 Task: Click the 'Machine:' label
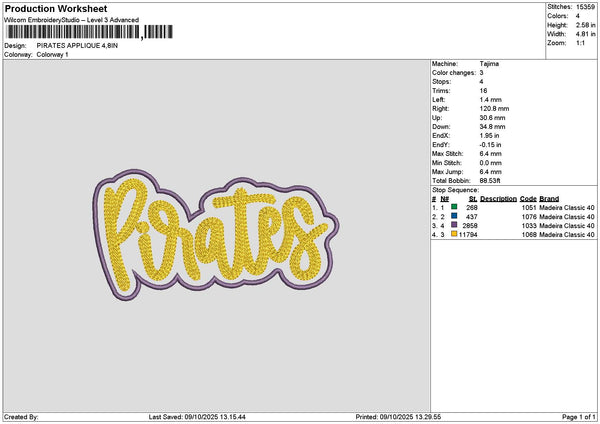click(445, 64)
